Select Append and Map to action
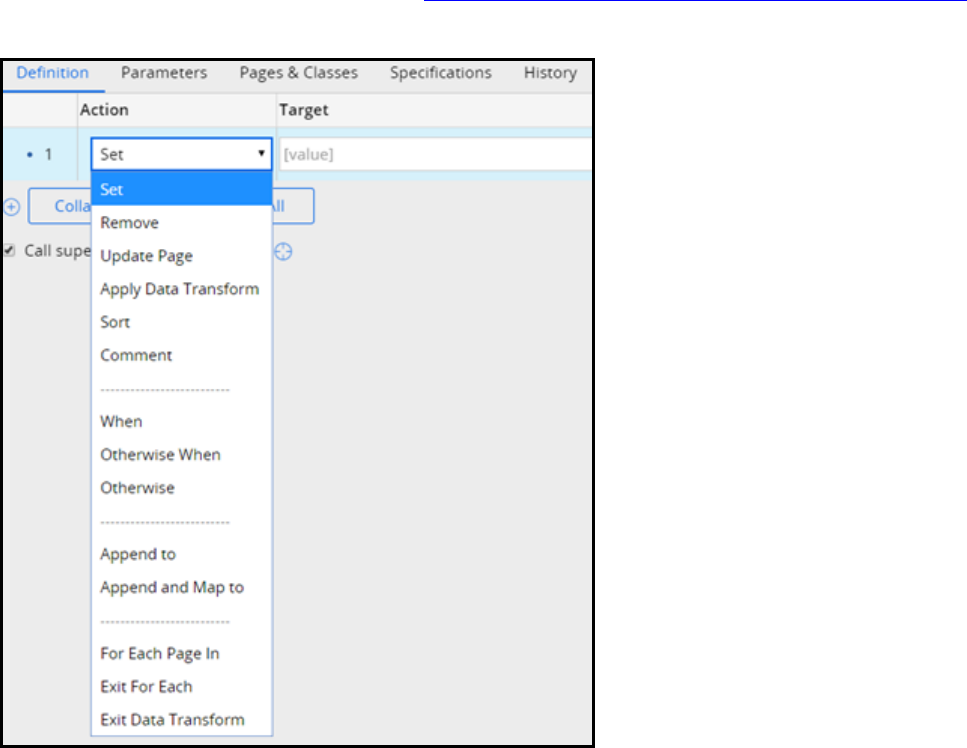Screen dimensions: 967x748 (x=181, y=587)
